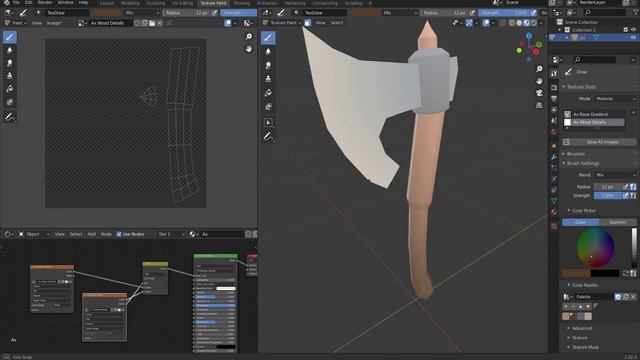Adjust the Strength slider in Brush Settings
This screenshot has height=360, width=640.
coord(607,196)
